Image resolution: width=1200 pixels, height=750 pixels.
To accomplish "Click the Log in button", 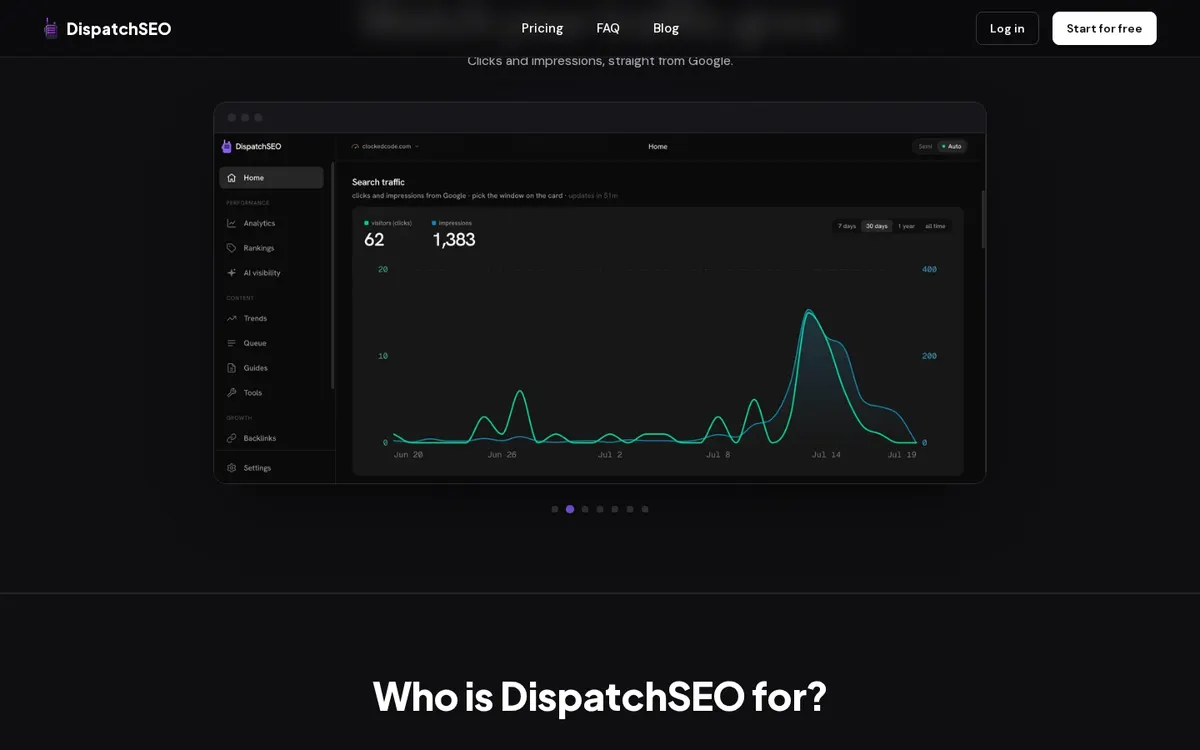I will click(x=1007, y=28).
